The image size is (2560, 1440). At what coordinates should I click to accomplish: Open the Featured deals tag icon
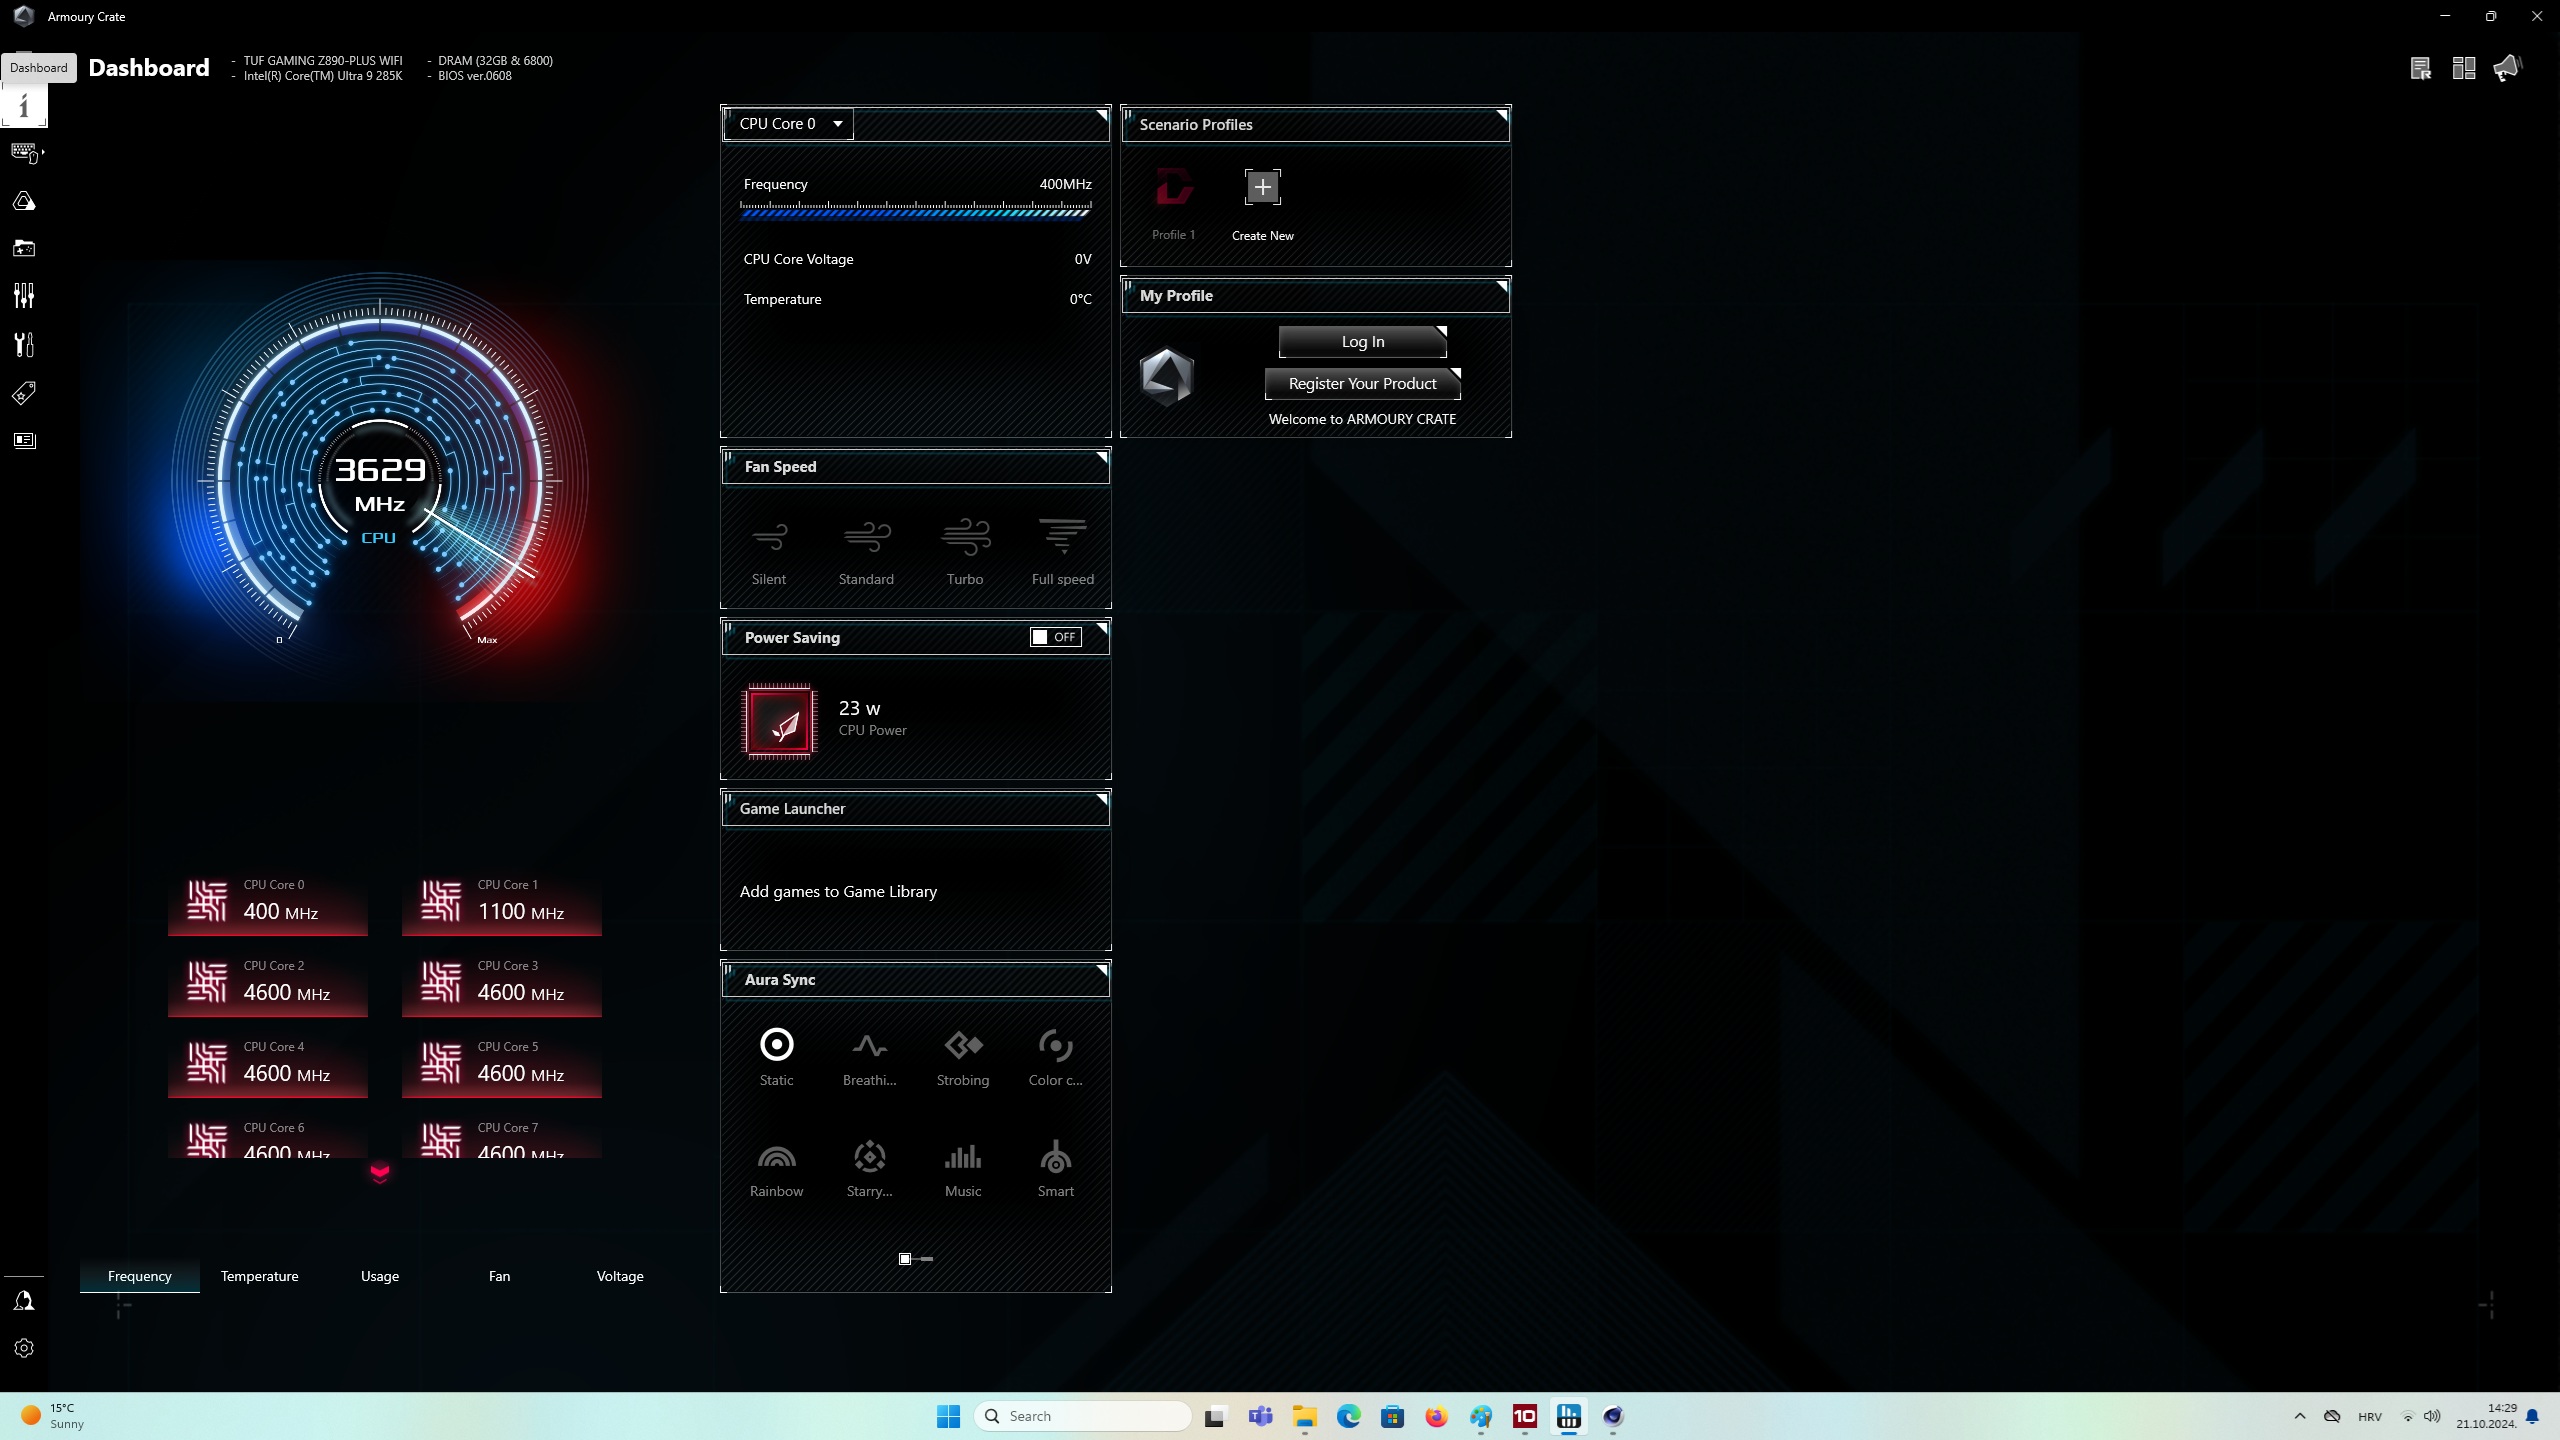(x=24, y=393)
